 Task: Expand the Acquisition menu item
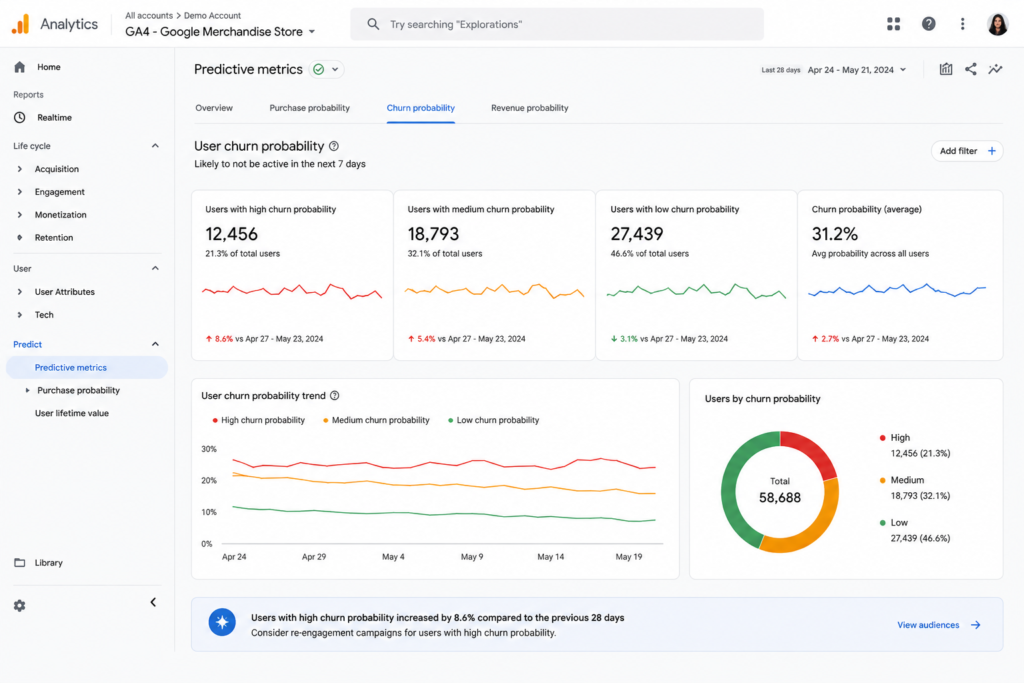coord(20,169)
